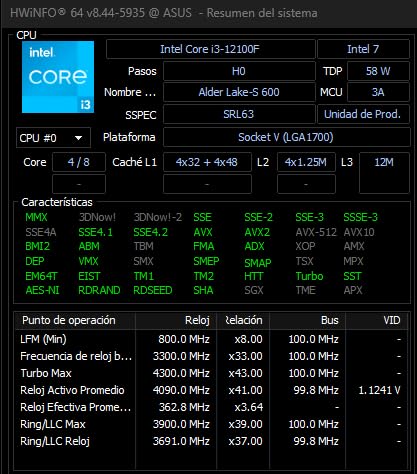The width and height of the screenshot is (417, 474).
Task: Click the SRL63 SSPEC value
Action: 239,114
